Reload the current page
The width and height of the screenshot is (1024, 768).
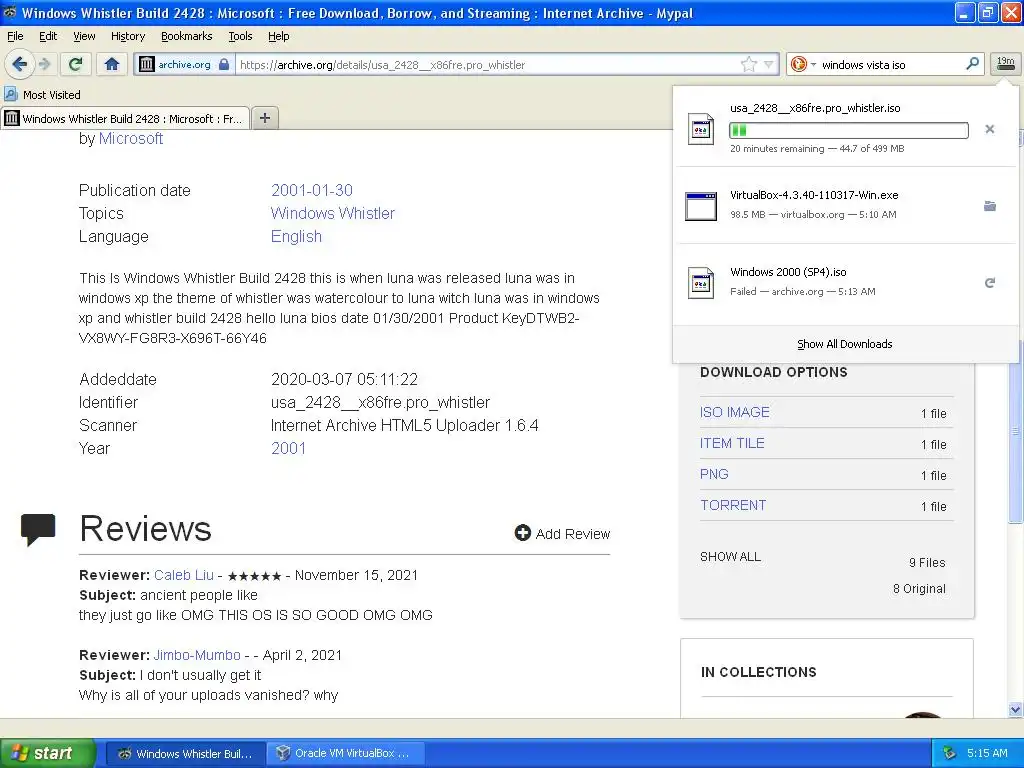75,64
